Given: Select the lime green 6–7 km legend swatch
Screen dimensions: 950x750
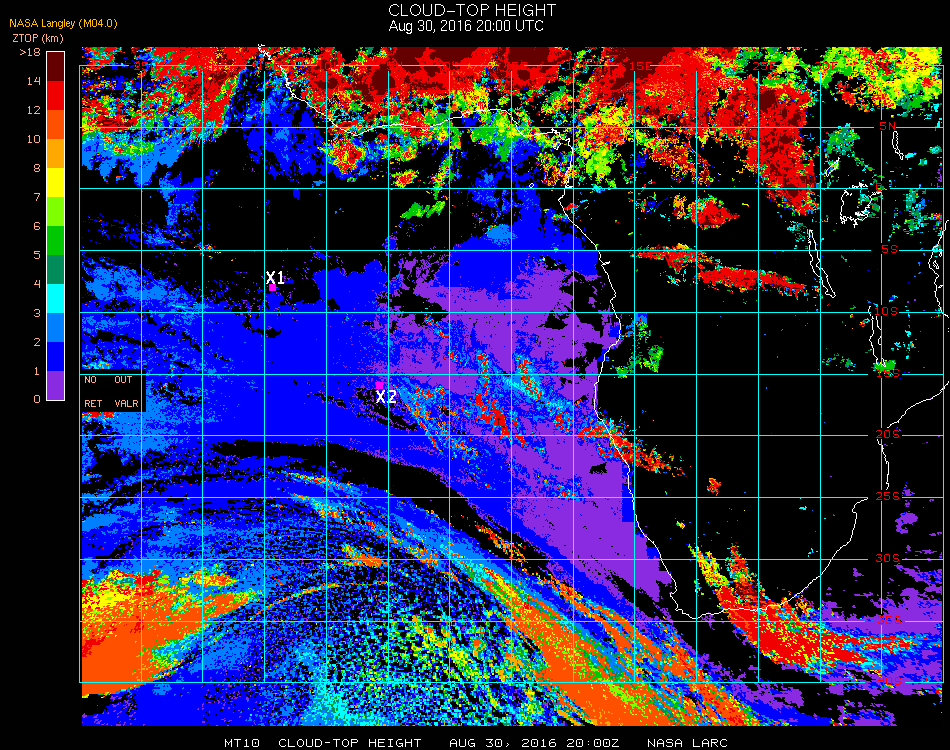Looking at the screenshot, I should (56, 211).
